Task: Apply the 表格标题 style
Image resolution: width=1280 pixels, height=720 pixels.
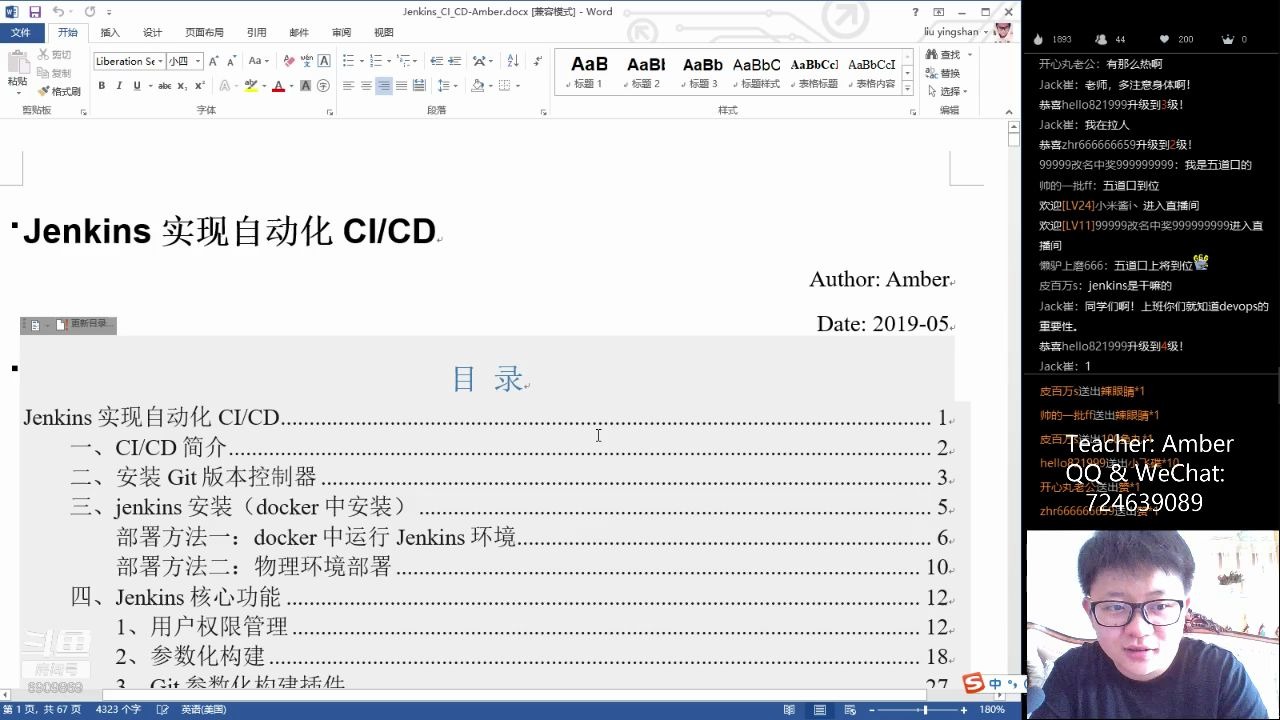Action: (x=814, y=72)
